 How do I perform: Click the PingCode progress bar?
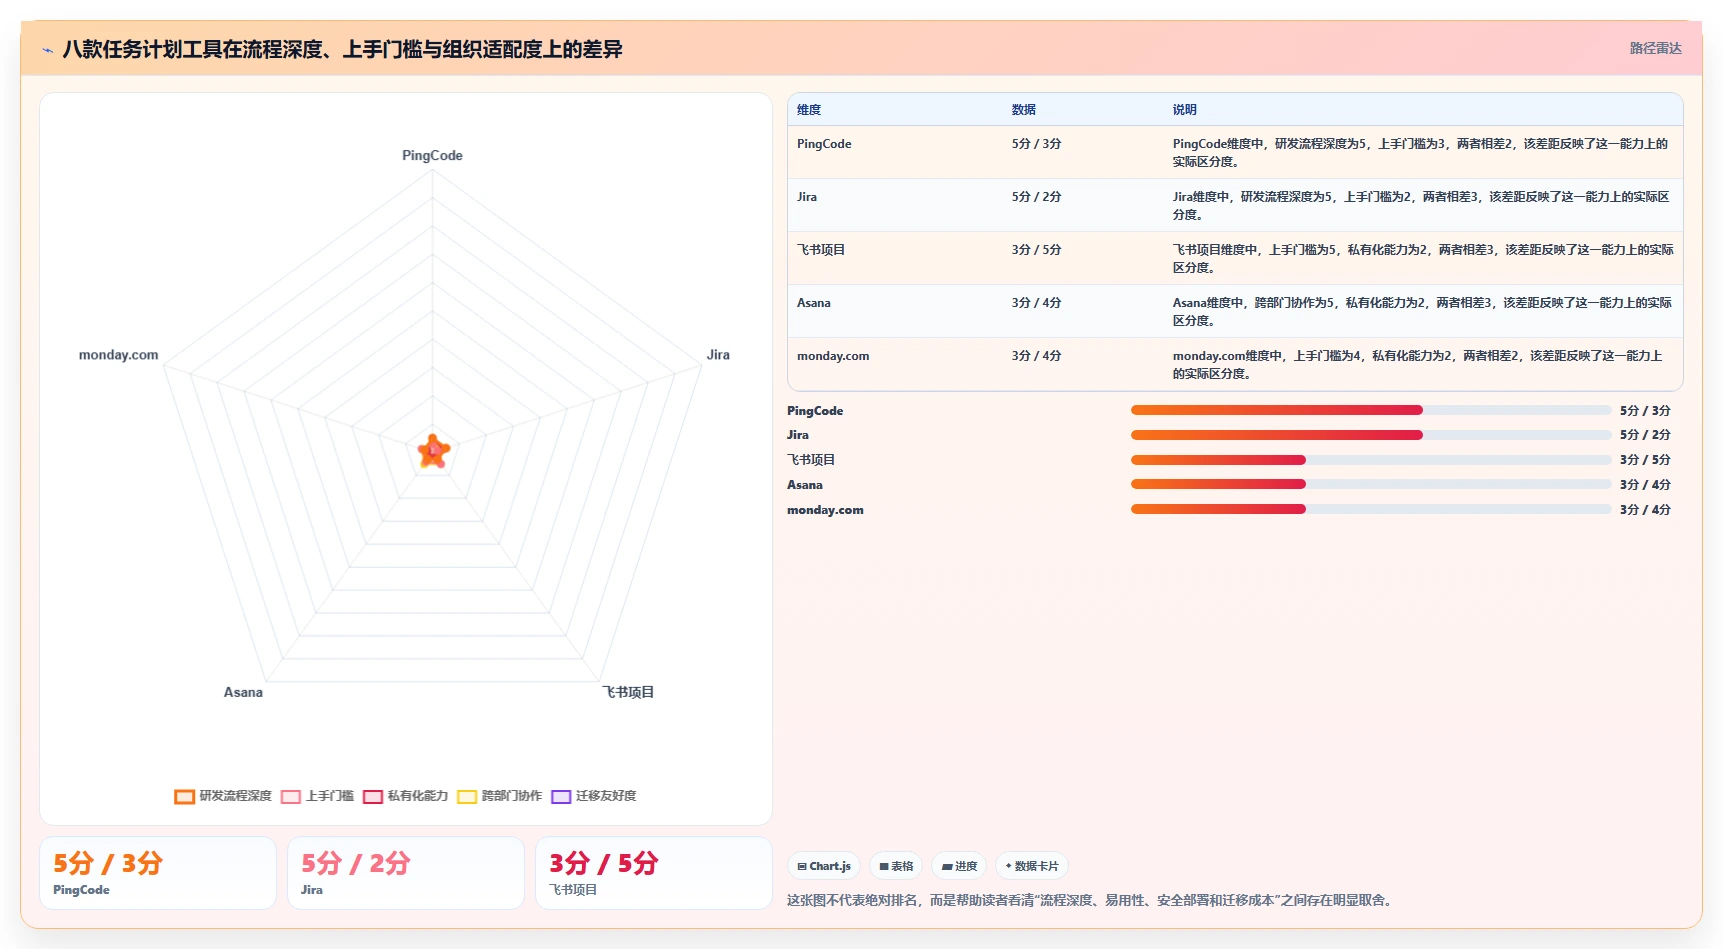1371,410
